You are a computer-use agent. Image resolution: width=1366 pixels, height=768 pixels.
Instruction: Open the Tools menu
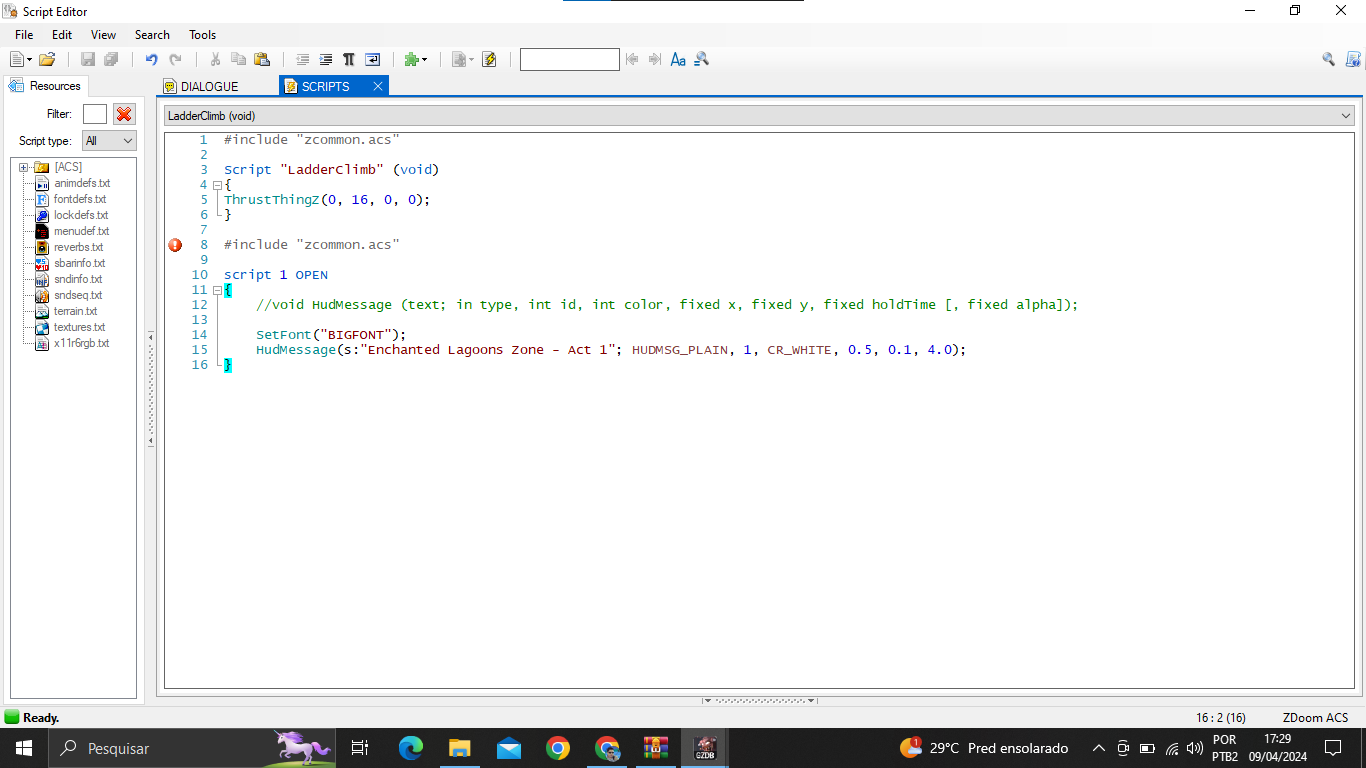pos(203,35)
